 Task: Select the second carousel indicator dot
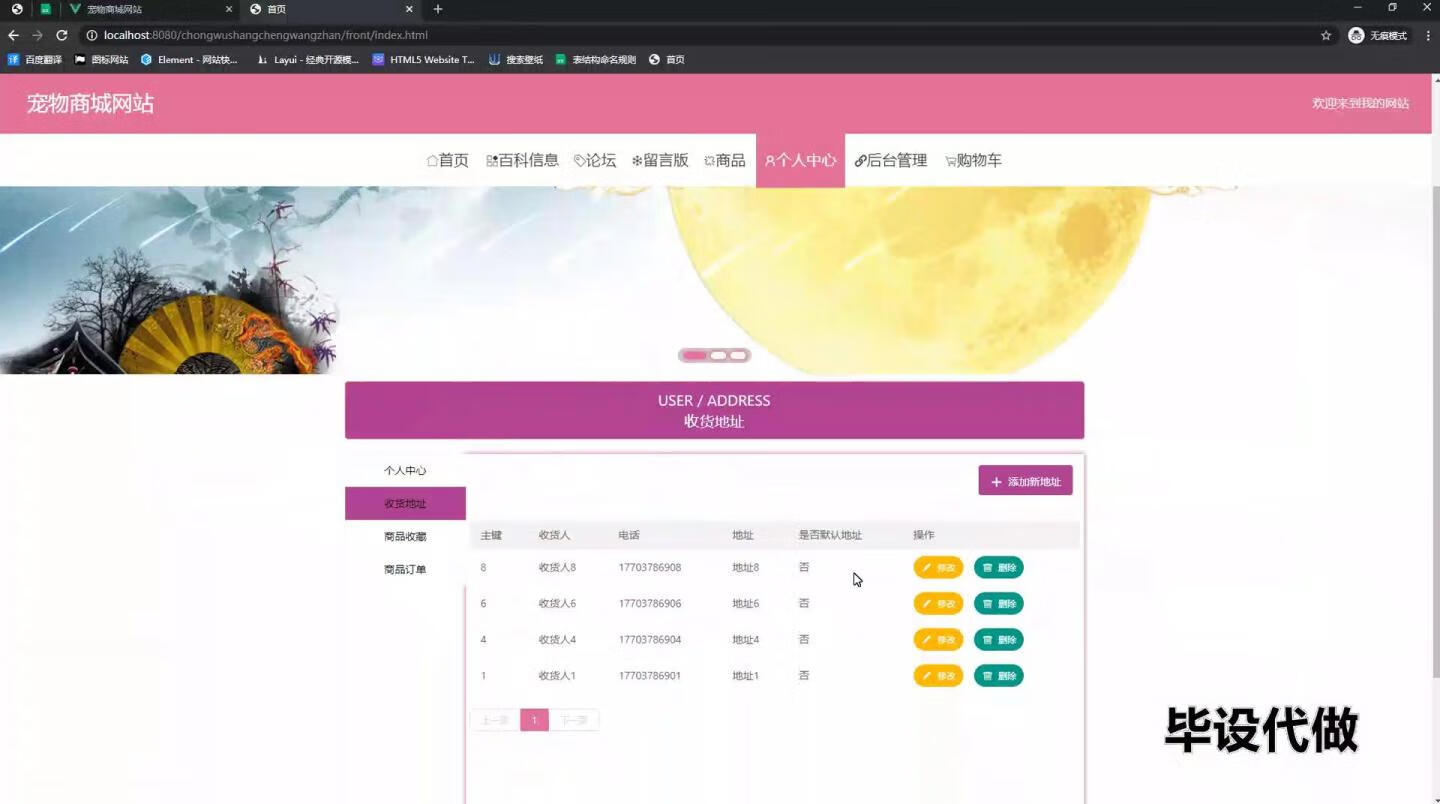(718, 355)
